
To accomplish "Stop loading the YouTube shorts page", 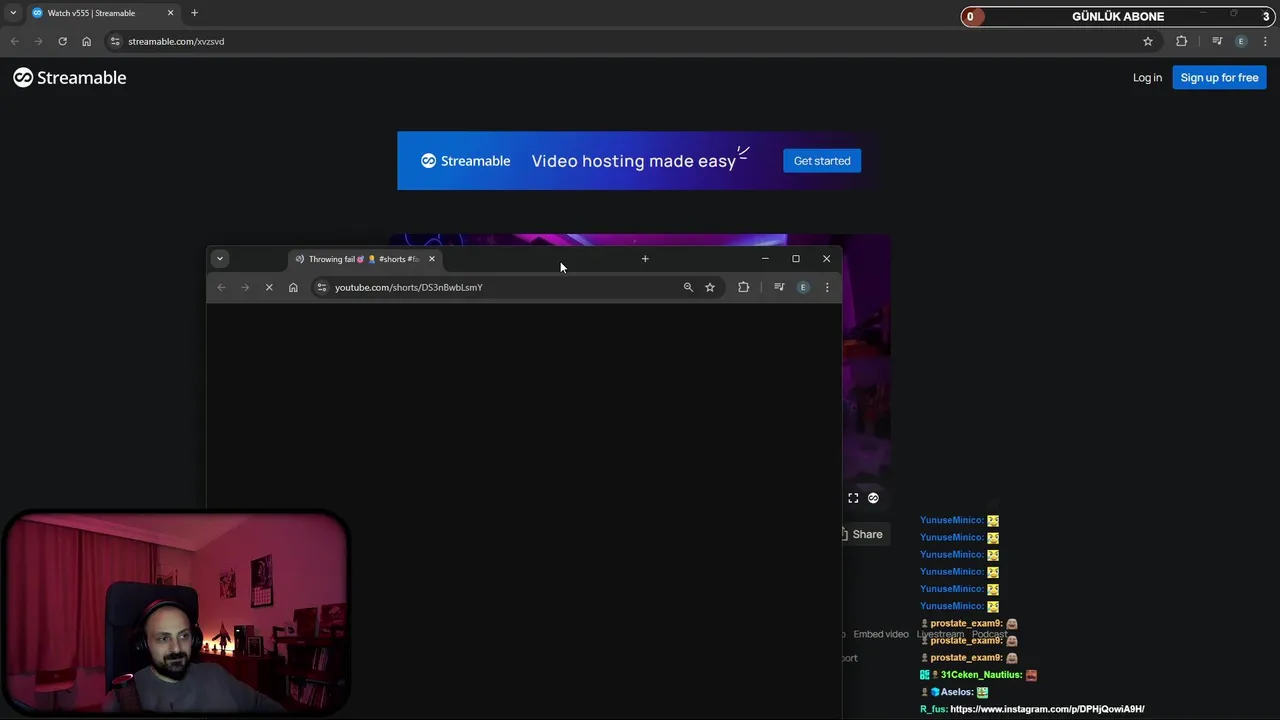I will 269,287.
